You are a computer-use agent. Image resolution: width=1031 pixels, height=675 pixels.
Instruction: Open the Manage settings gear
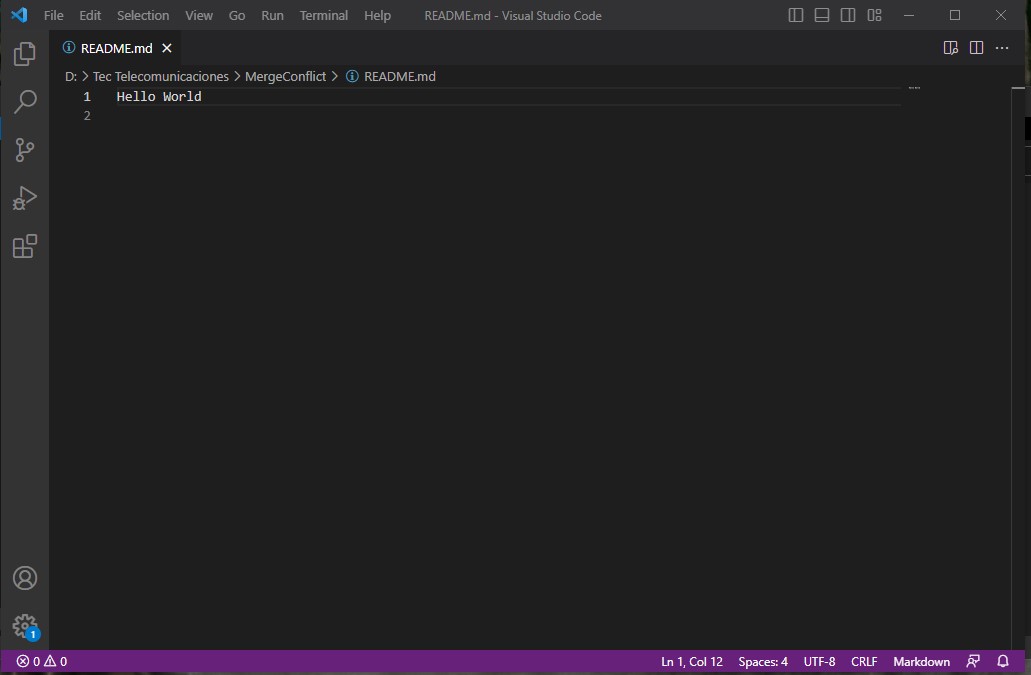pyautogui.click(x=24, y=626)
